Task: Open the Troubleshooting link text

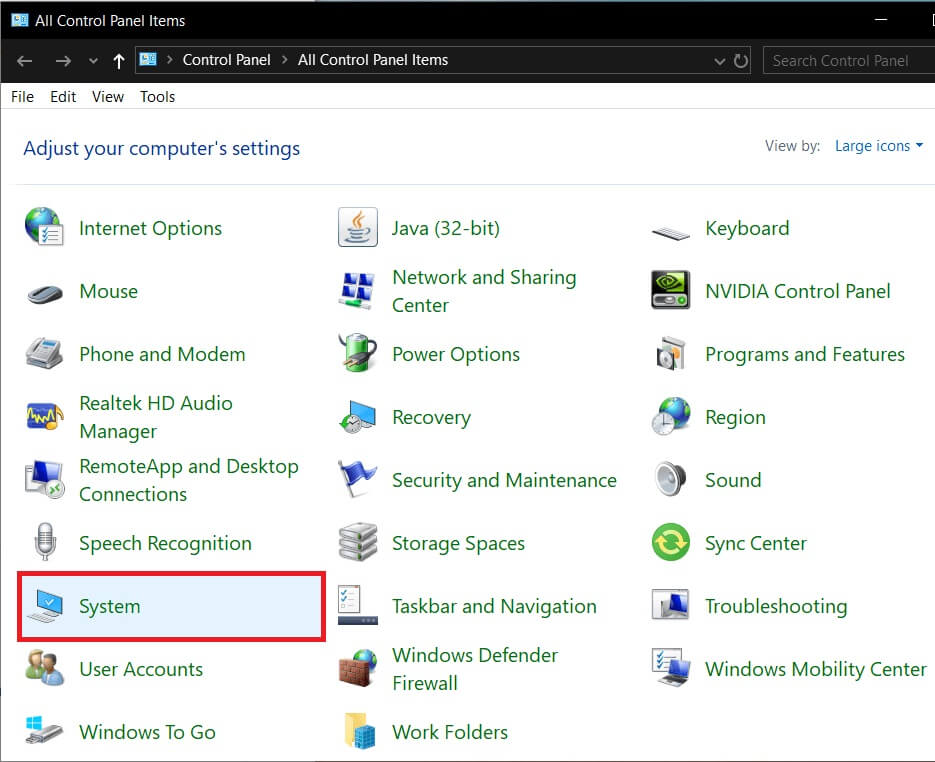Action: (x=776, y=606)
